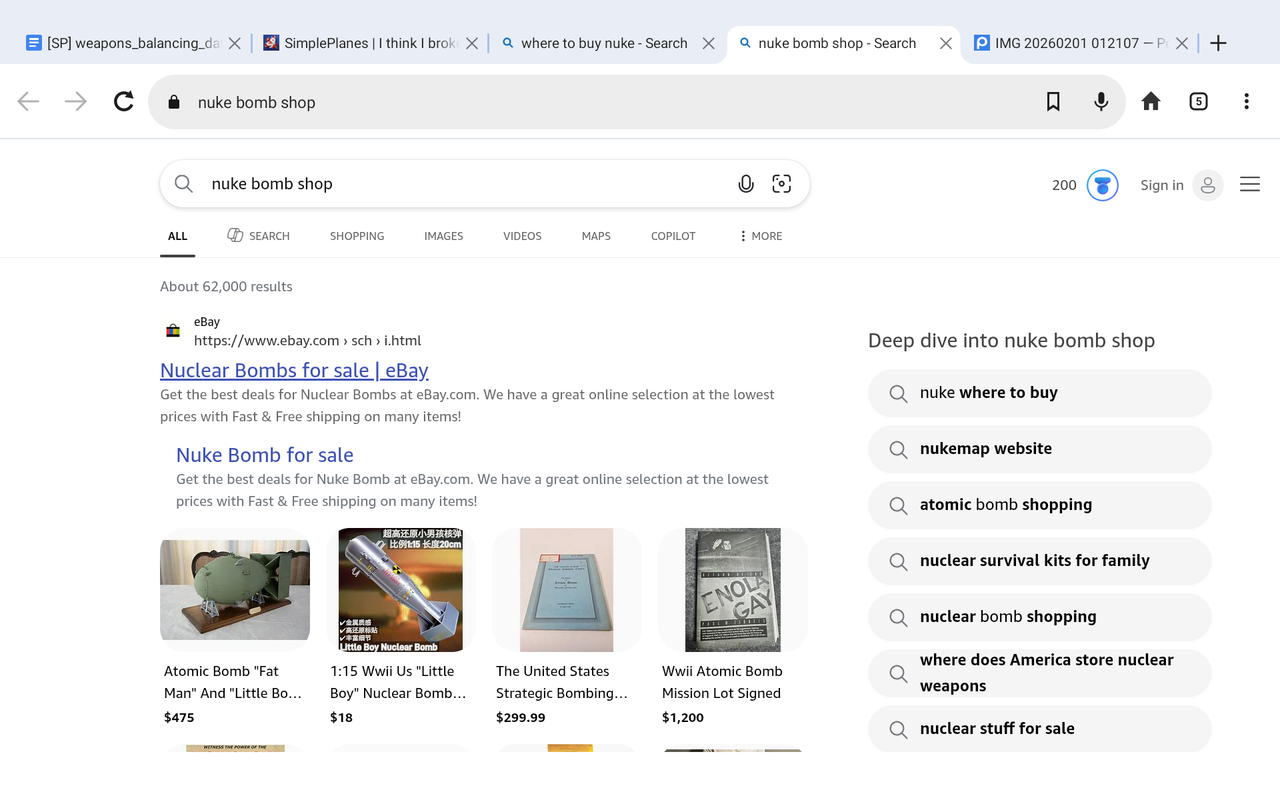Reload the page with the refresh icon
1280x800 pixels.
click(x=123, y=101)
